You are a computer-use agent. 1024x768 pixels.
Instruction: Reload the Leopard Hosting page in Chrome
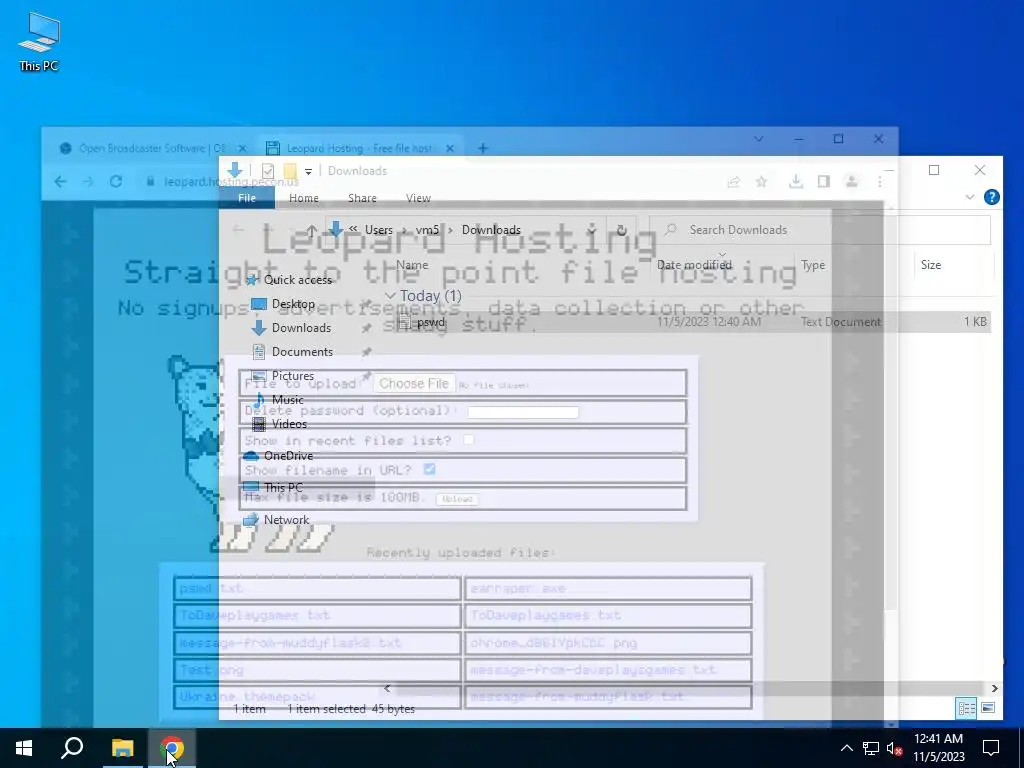116,182
